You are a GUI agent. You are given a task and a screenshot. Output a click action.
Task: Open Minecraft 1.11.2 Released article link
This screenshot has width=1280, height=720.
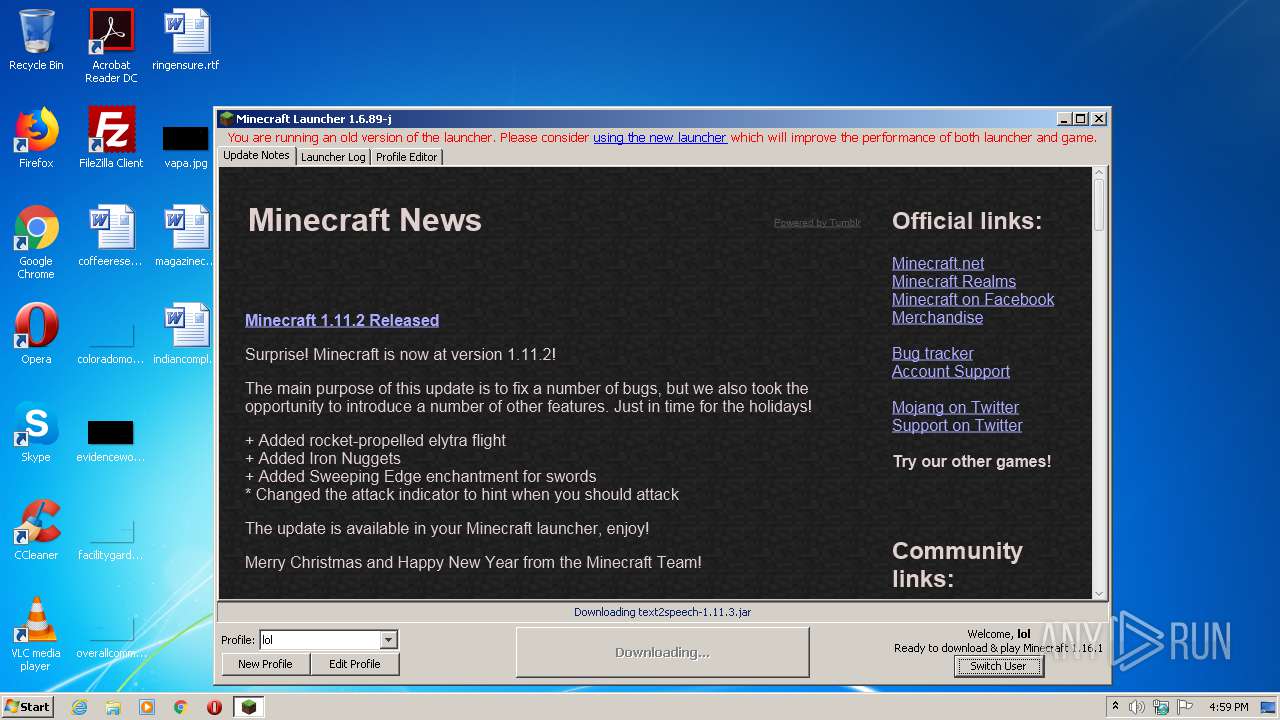pyautogui.click(x=342, y=320)
